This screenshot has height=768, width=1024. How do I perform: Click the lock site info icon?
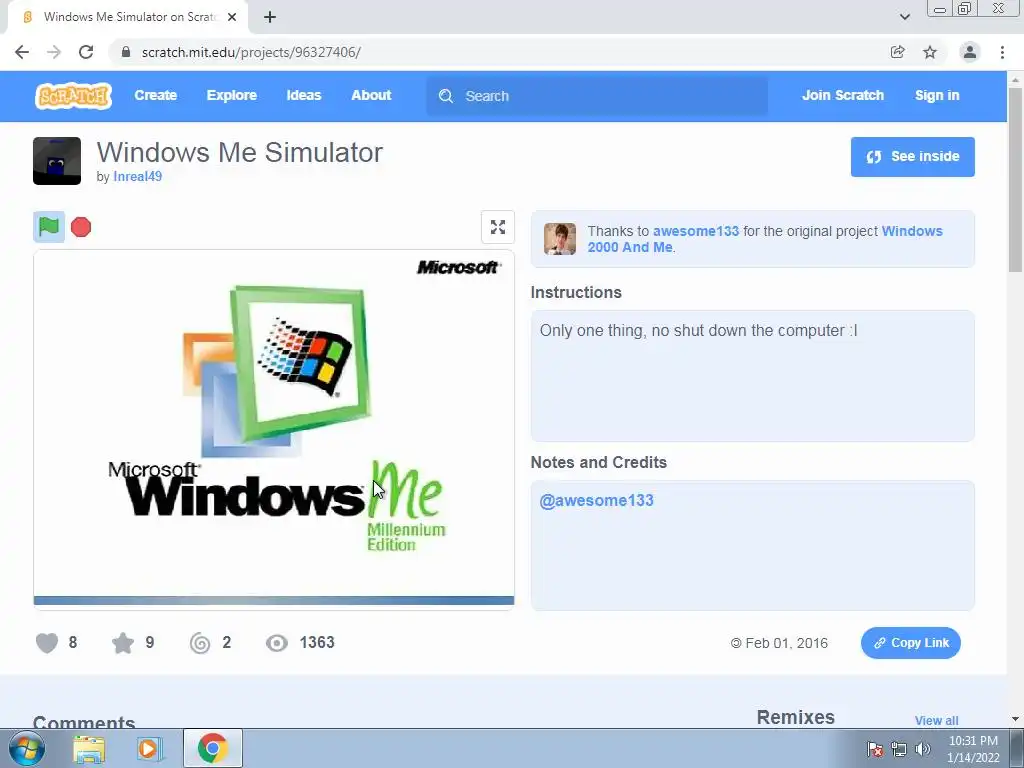point(126,52)
